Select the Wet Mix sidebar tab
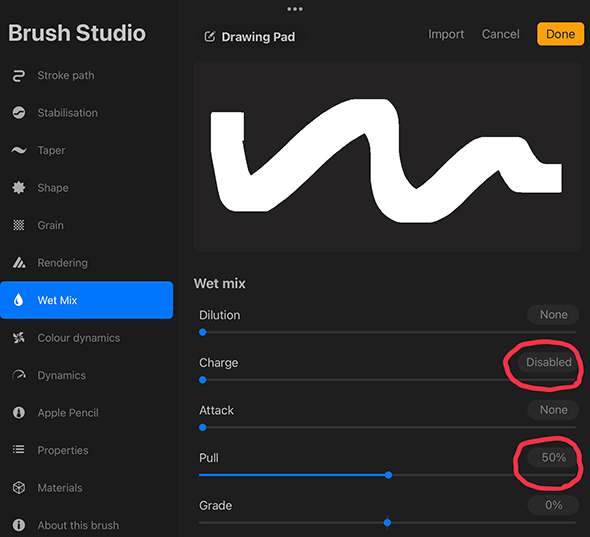Viewport: 590px width, 537px height. (x=87, y=300)
